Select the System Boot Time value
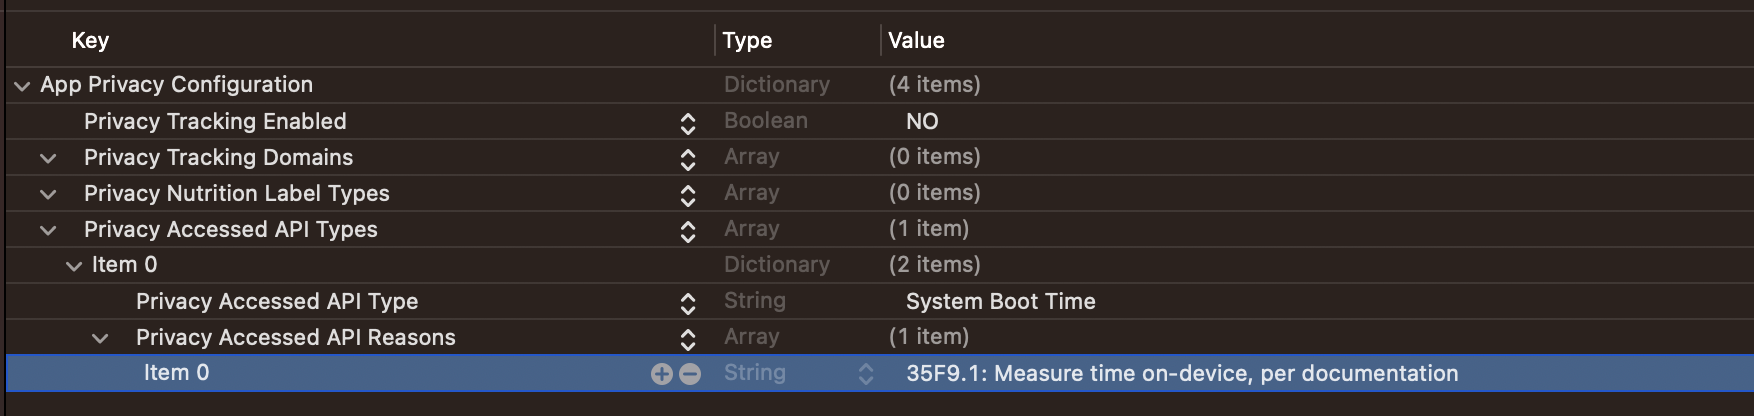 point(1000,302)
